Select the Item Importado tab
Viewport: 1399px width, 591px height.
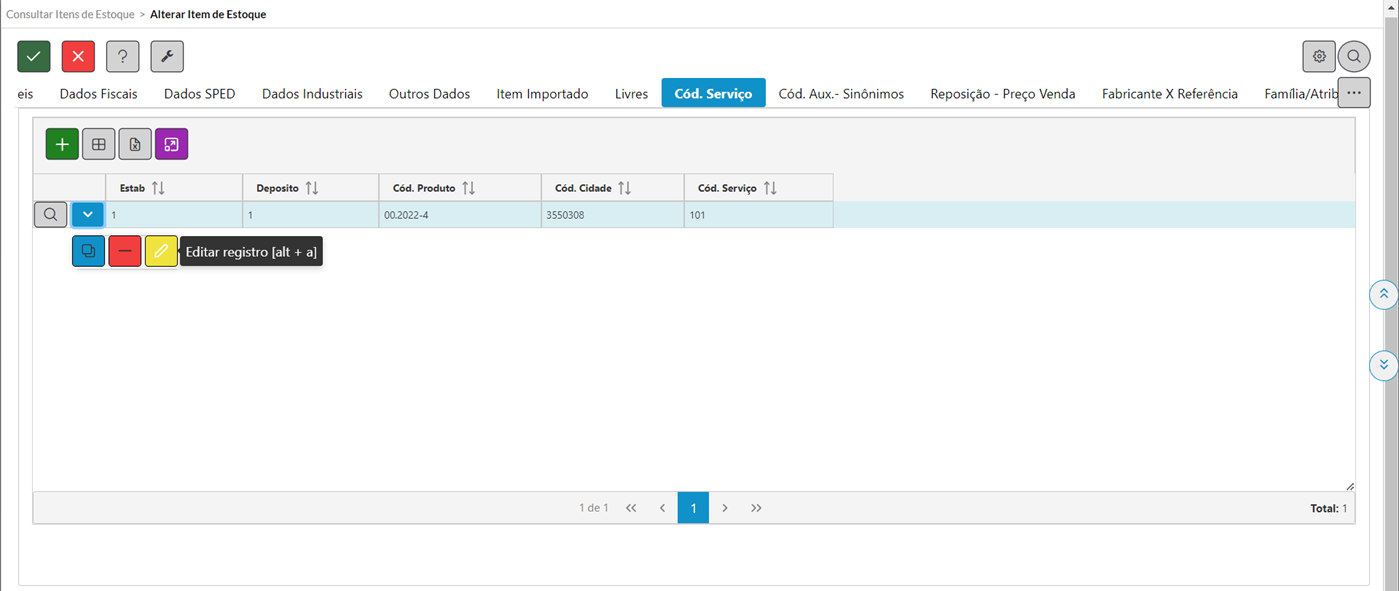pos(542,94)
